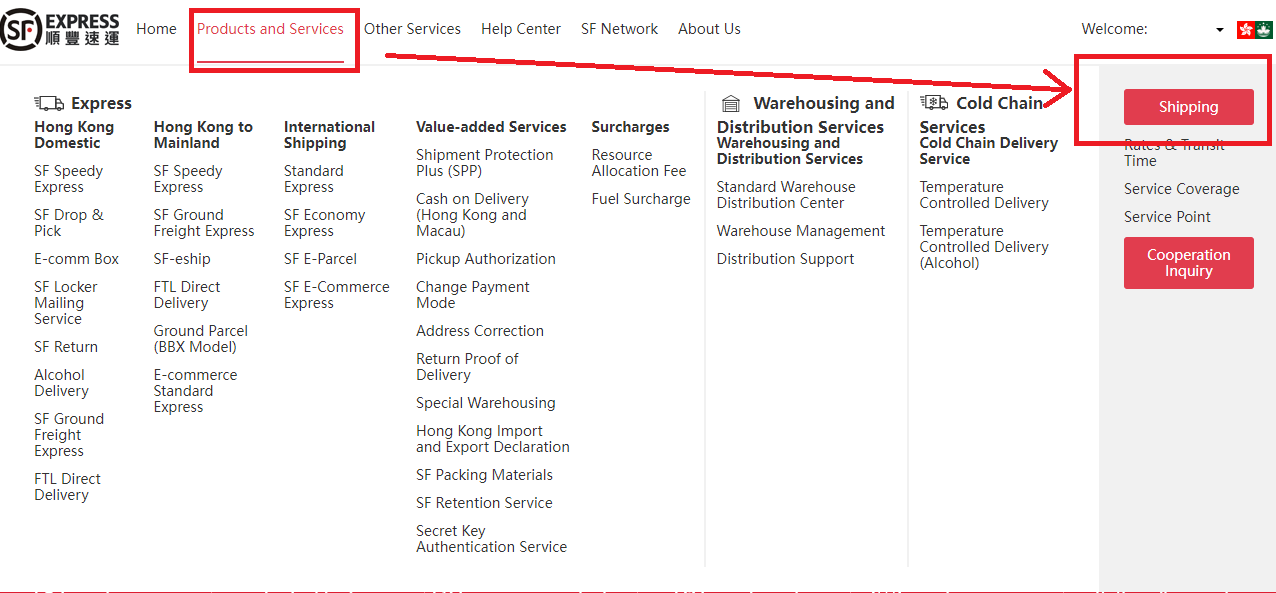This screenshot has height=593, width=1276.
Task: Open the SF Return link
Action: (x=66, y=347)
